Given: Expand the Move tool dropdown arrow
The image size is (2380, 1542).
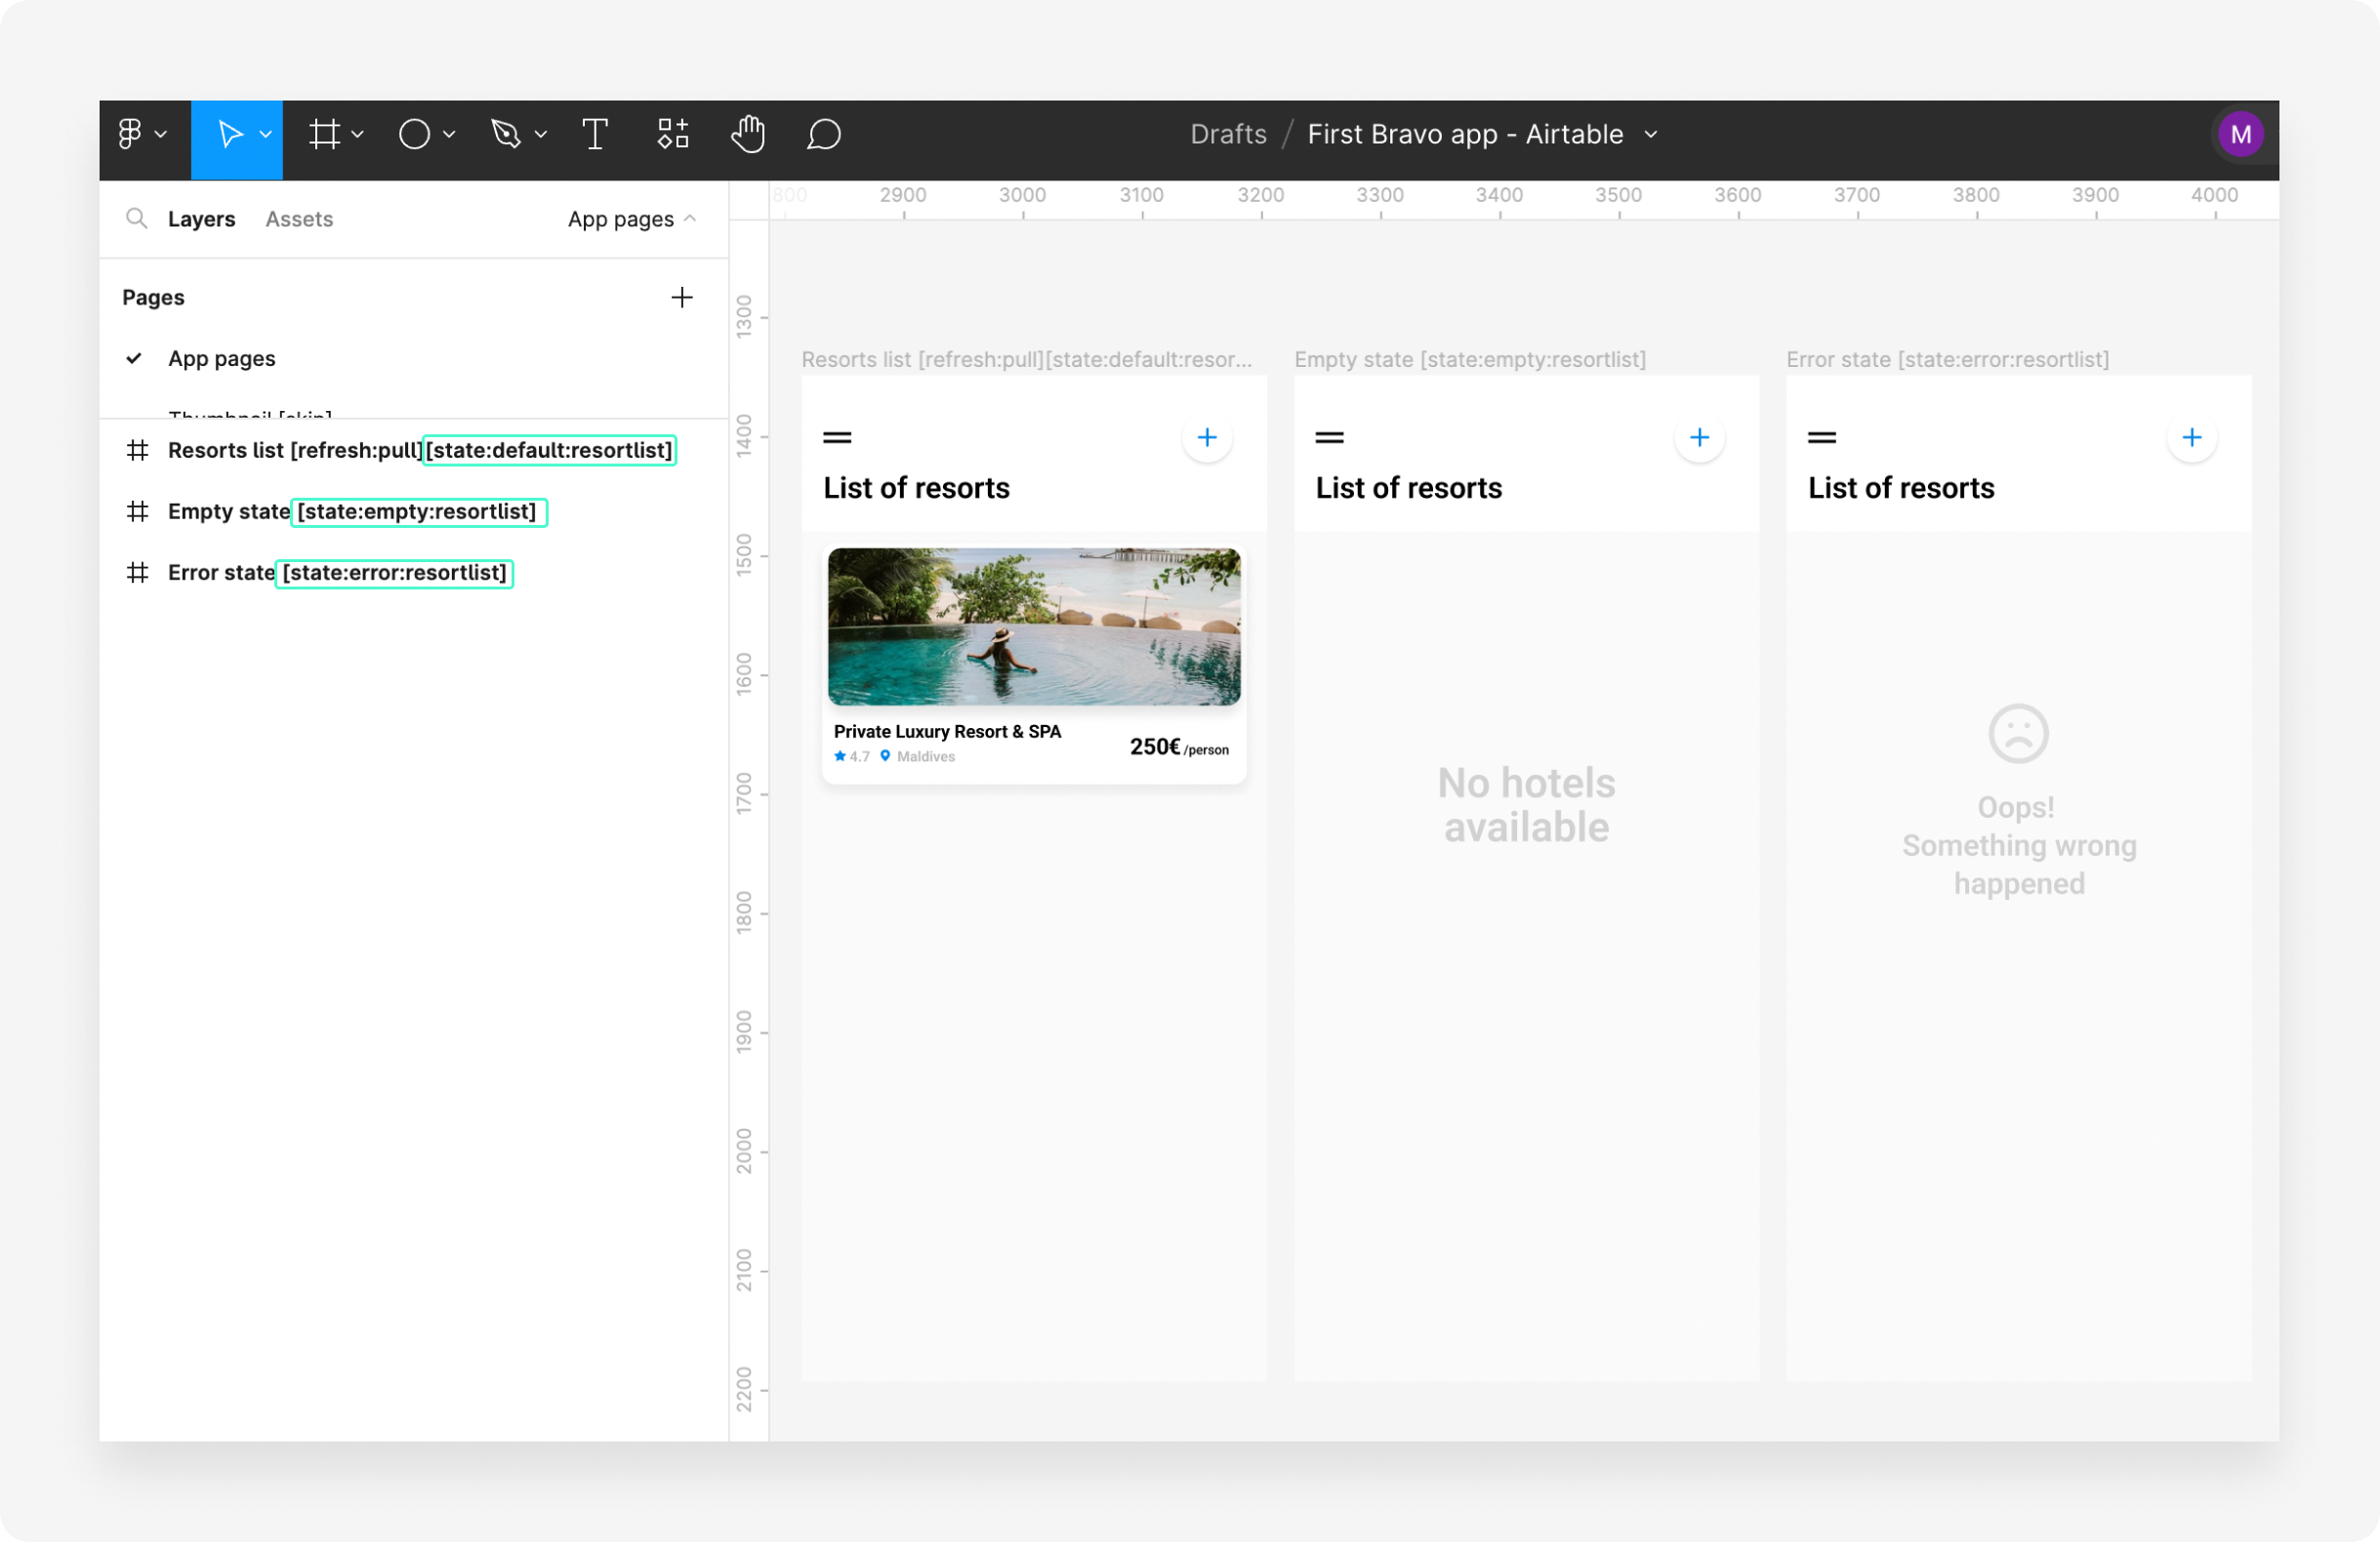Looking at the screenshot, I should point(266,134).
